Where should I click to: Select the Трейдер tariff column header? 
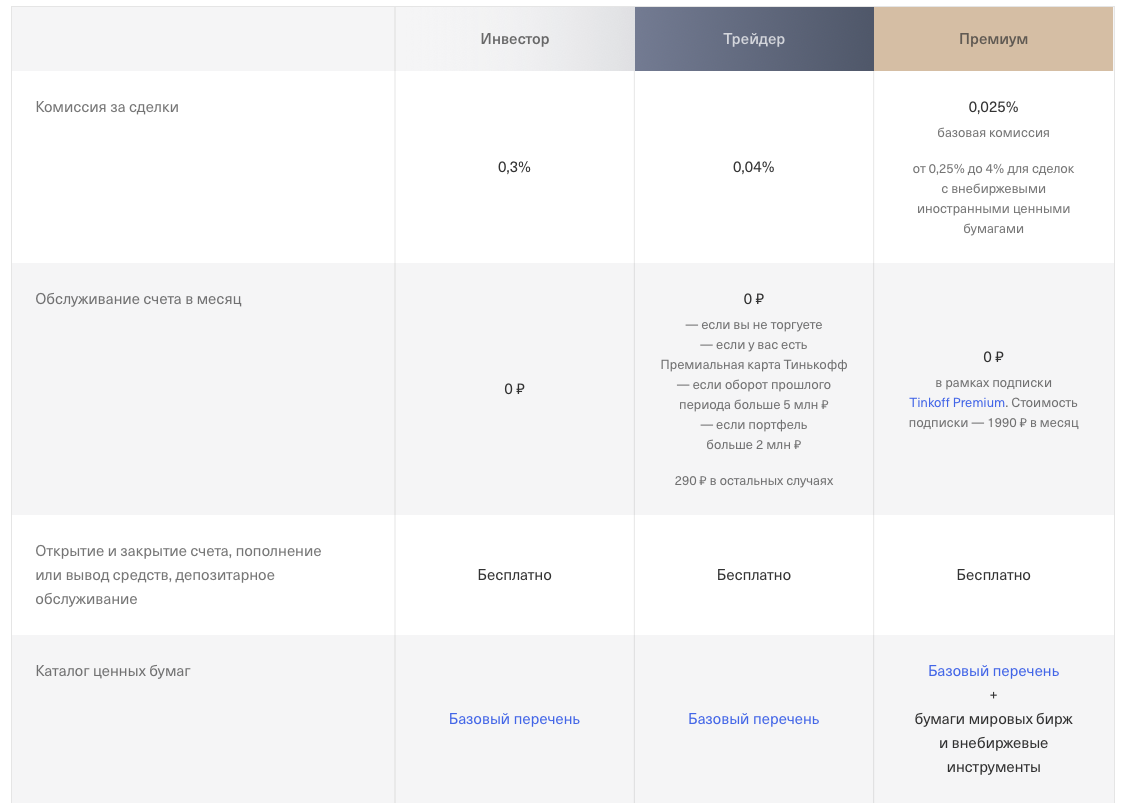coord(754,39)
